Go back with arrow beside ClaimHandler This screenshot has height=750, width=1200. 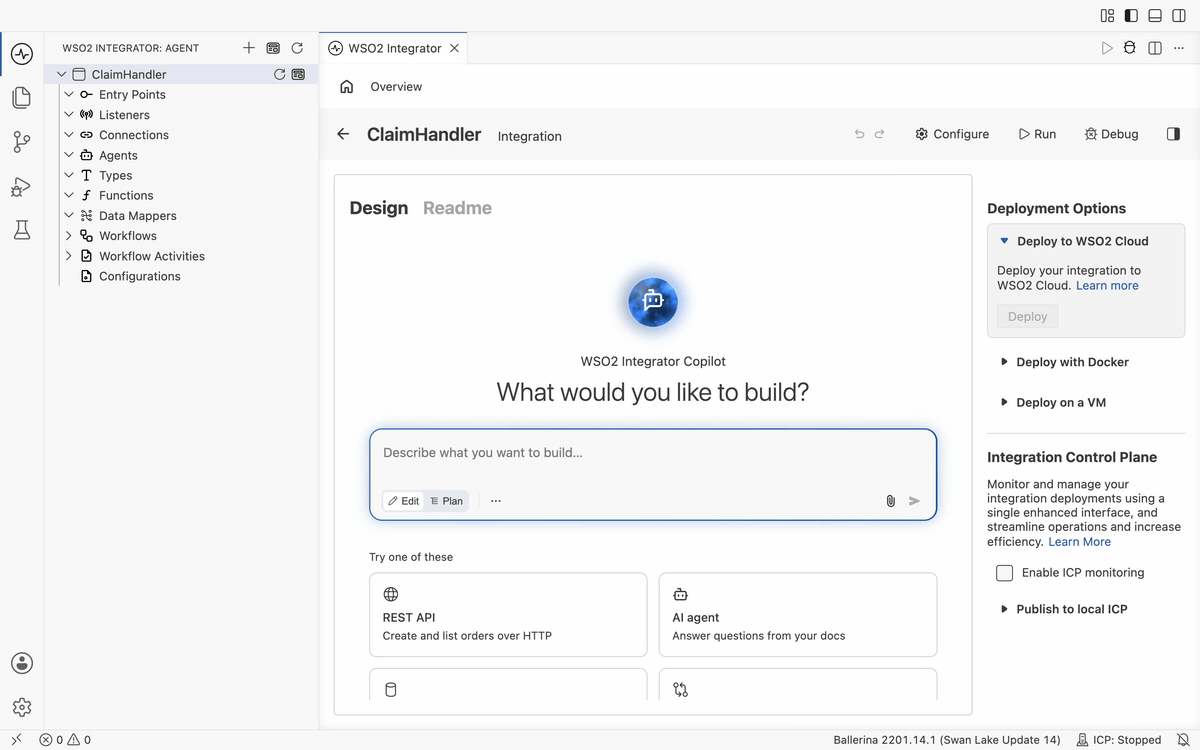343,134
